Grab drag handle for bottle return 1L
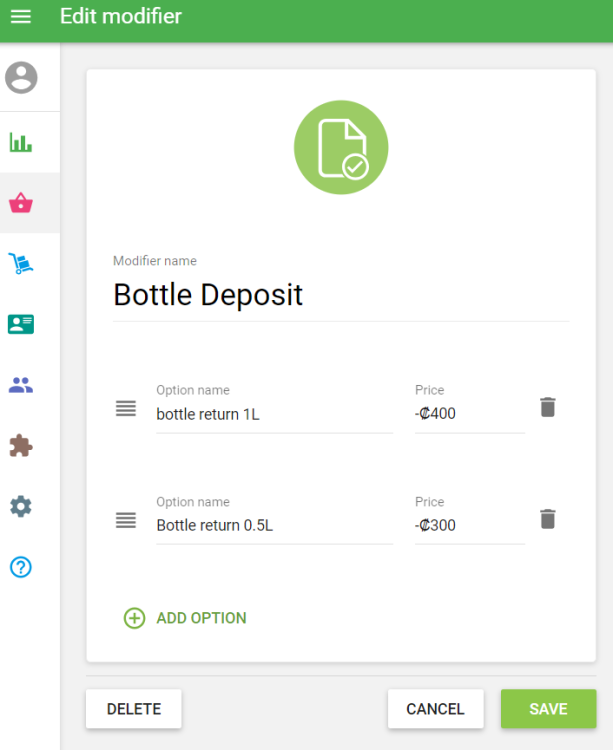Image resolution: width=613 pixels, height=750 pixels. click(x=125, y=408)
